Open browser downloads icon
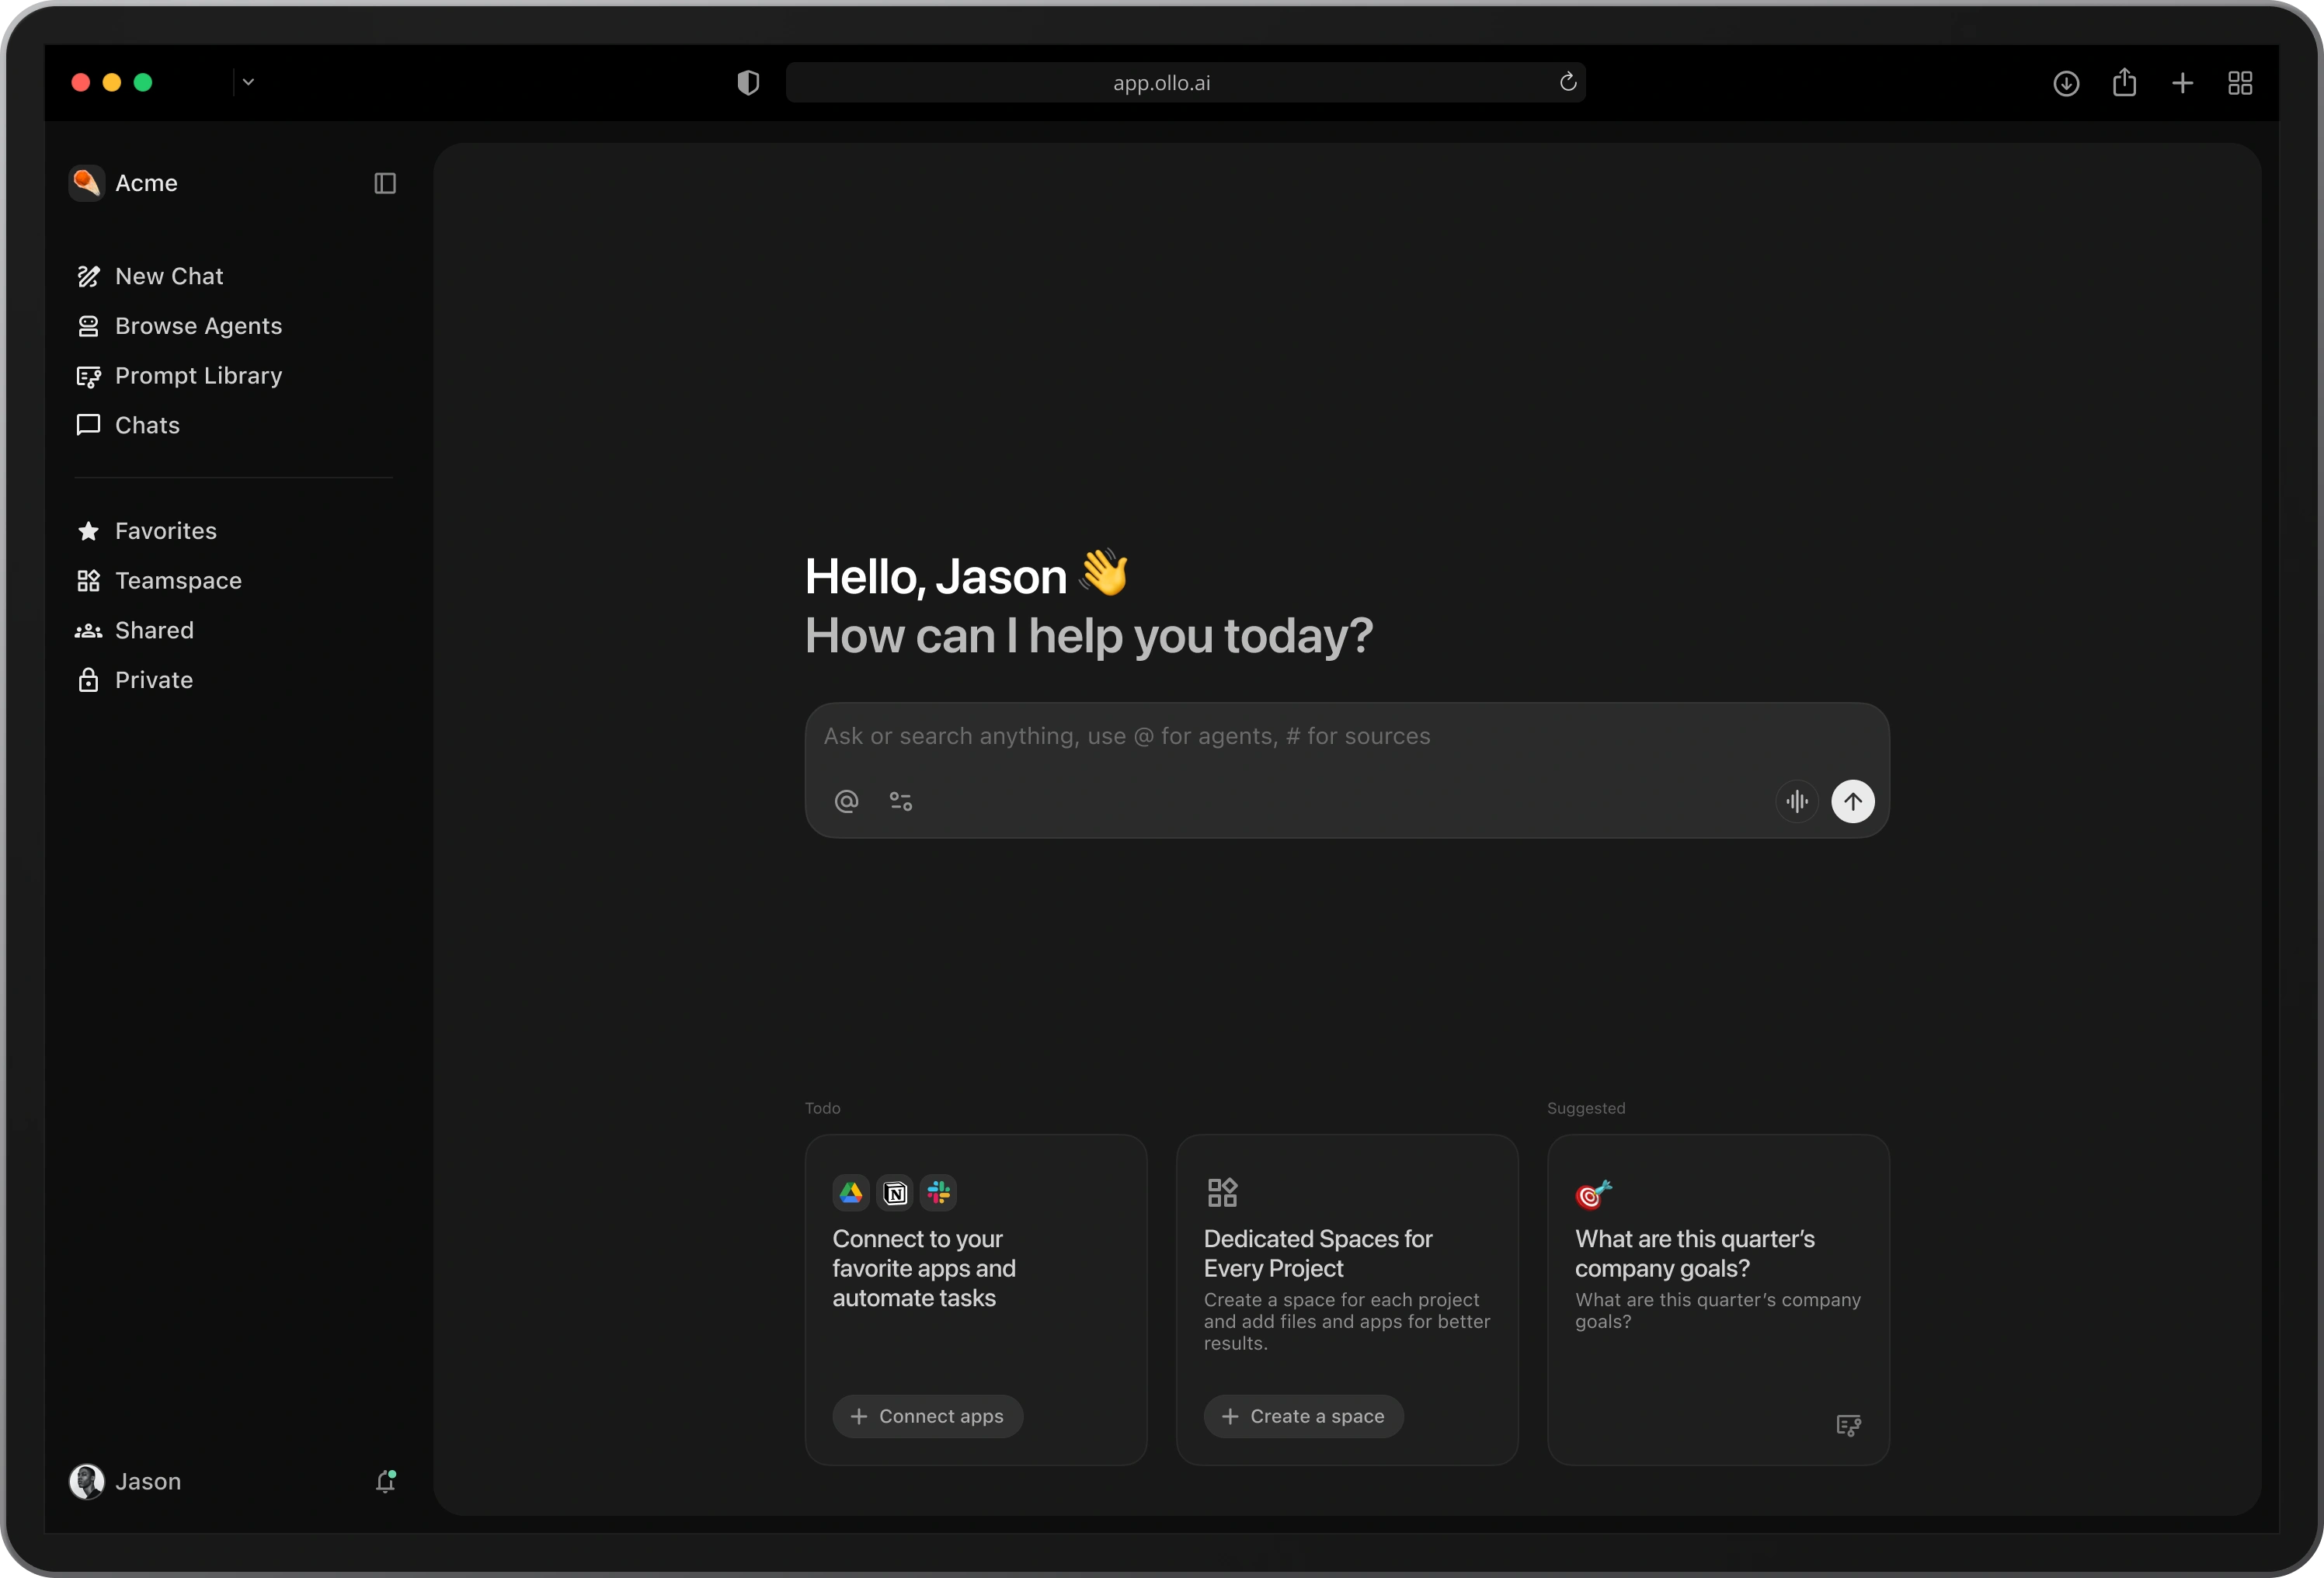Image resolution: width=2324 pixels, height=1578 pixels. click(2066, 83)
